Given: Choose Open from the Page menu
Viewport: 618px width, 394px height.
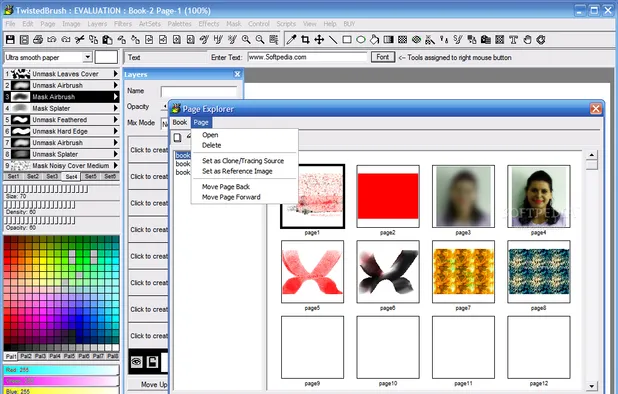Looking at the screenshot, I should [210, 135].
